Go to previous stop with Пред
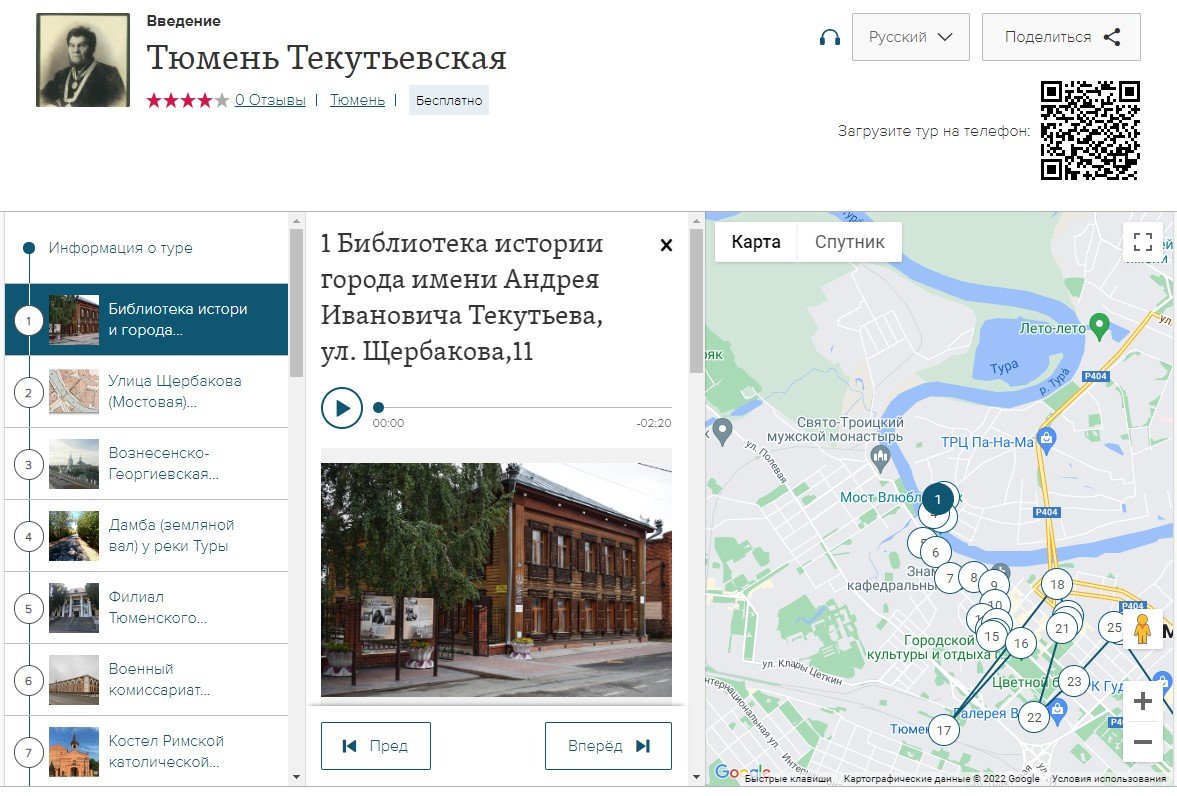 click(375, 746)
